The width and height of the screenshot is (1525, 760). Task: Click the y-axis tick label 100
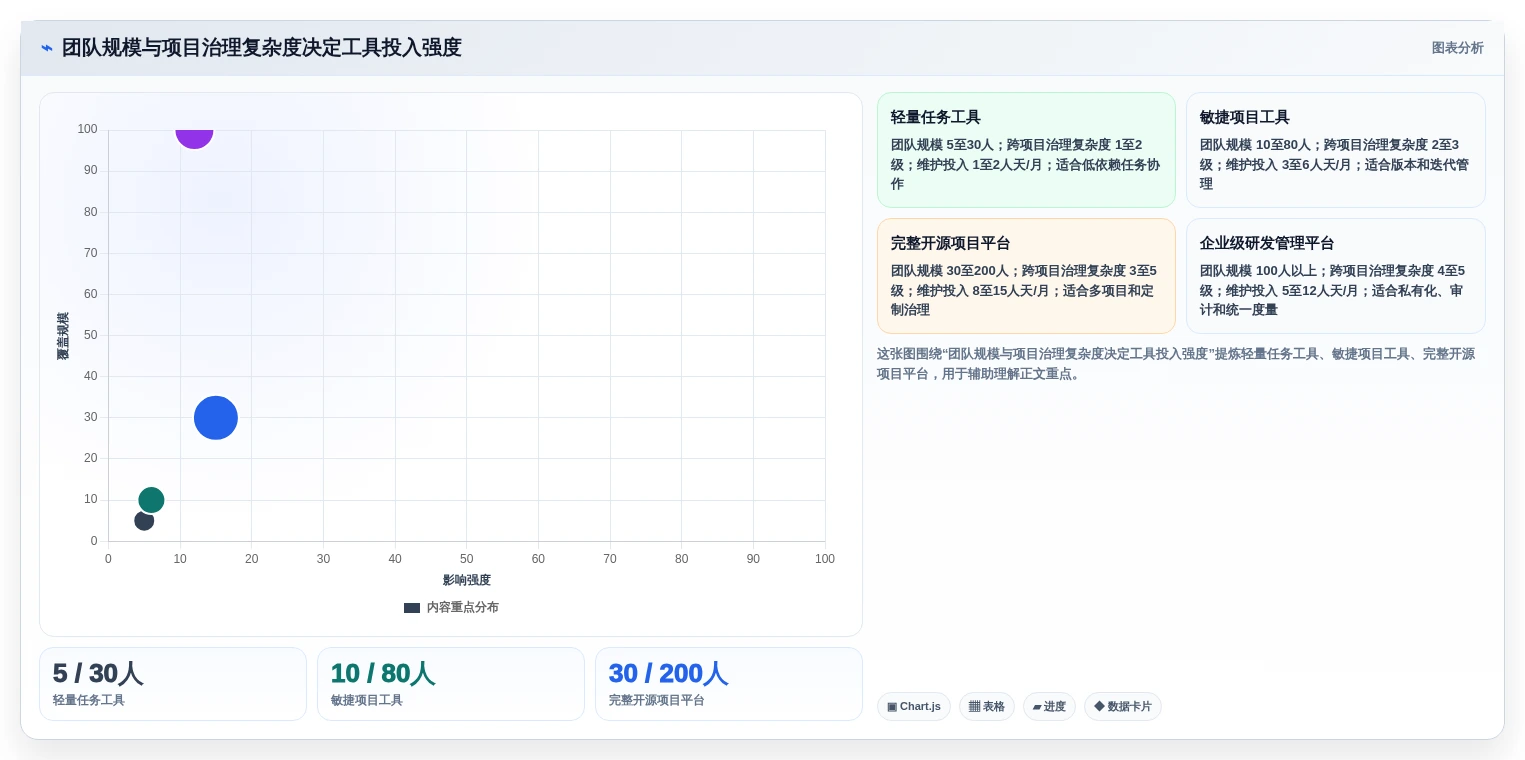click(88, 129)
